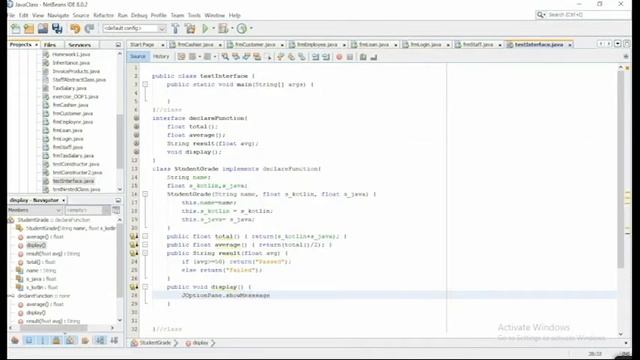The image size is (640, 360).
Task: Open the Members dropdown in Navigator
Action: pos(35,210)
